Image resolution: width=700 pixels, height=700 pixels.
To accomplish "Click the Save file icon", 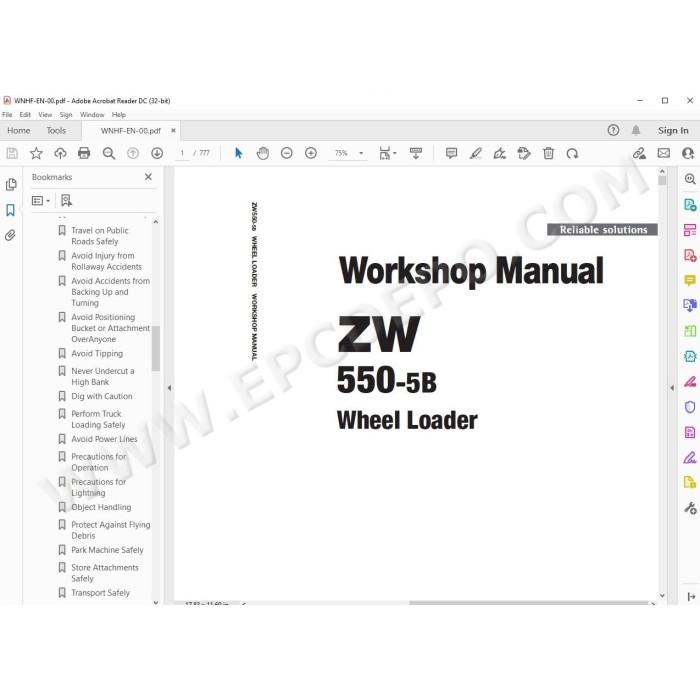I will pyautogui.click(x=12, y=154).
